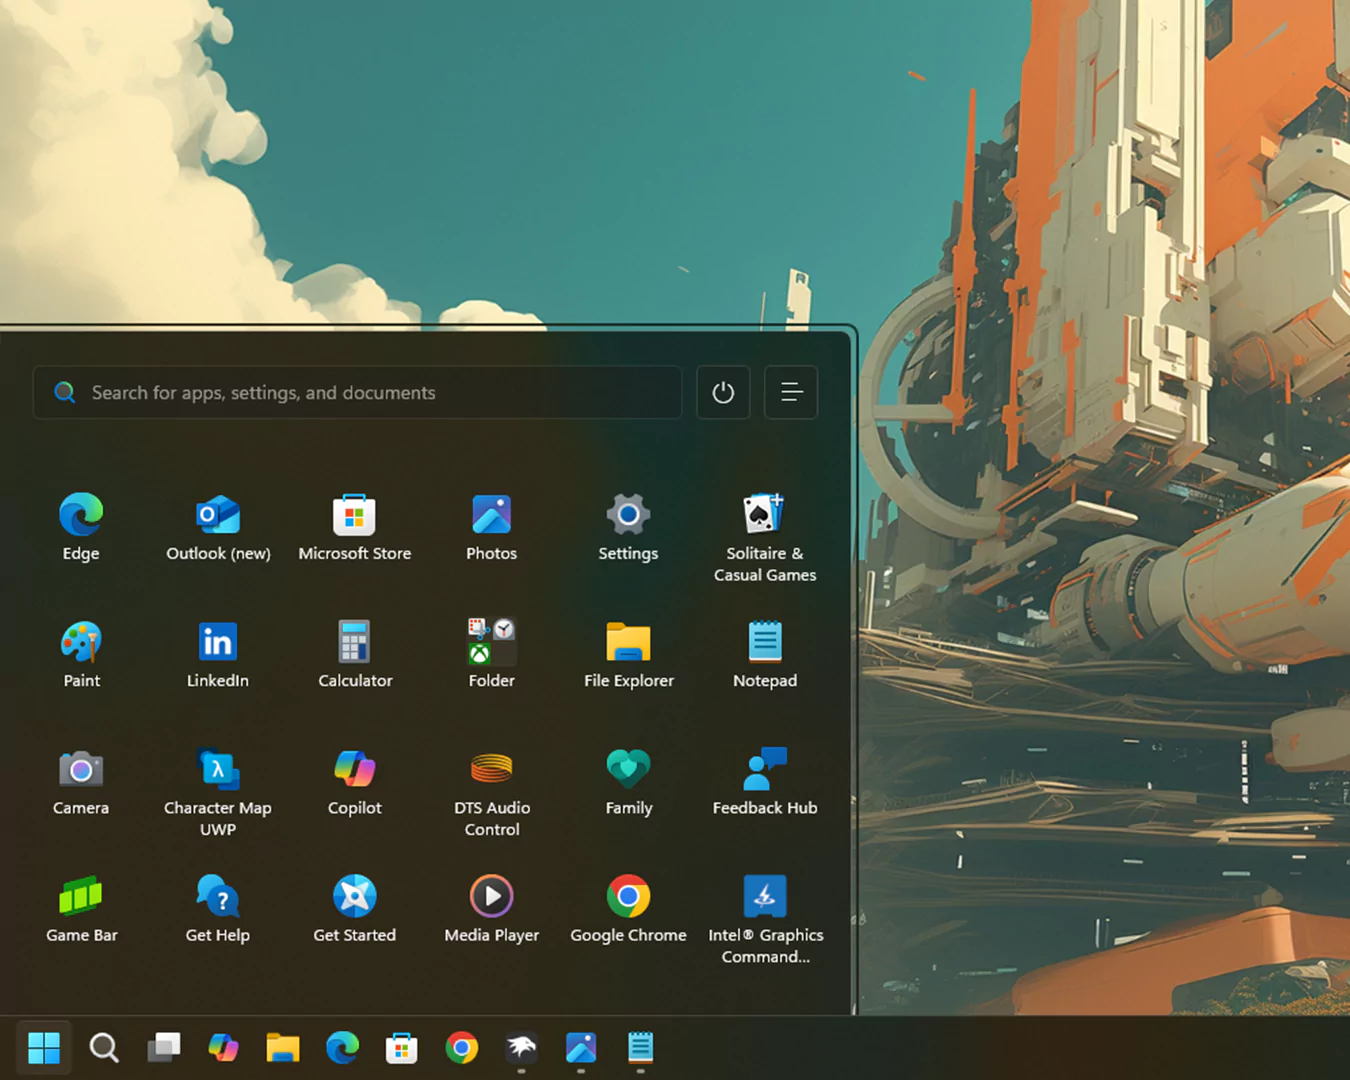Launch Notepad from Start menu
Image resolution: width=1350 pixels, height=1080 pixels.
(x=765, y=655)
